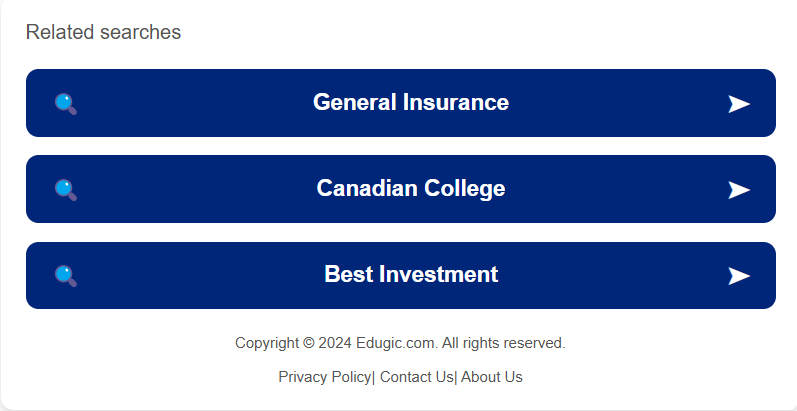Click the 2024 year in the footer
The height and width of the screenshot is (411, 797).
335,343
